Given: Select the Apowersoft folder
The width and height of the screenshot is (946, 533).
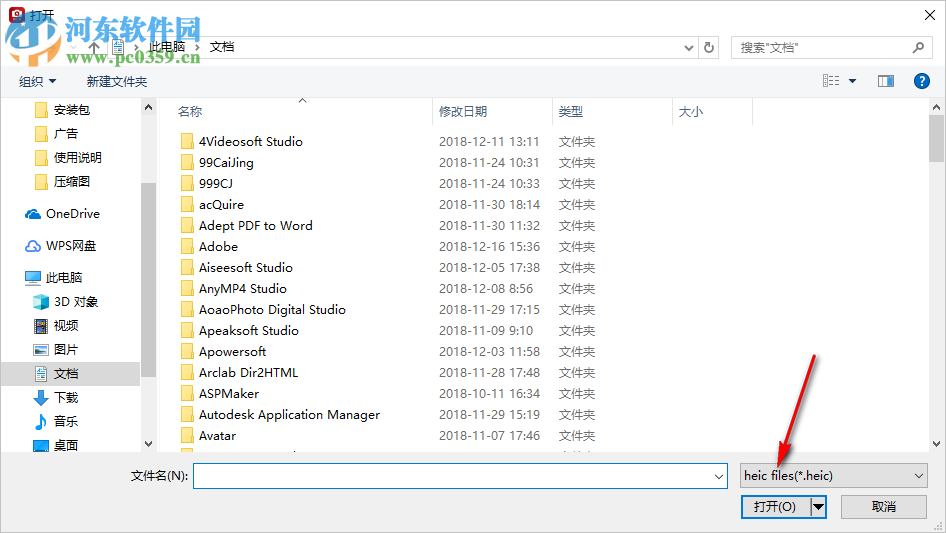Looking at the screenshot, I should (232, 351).
